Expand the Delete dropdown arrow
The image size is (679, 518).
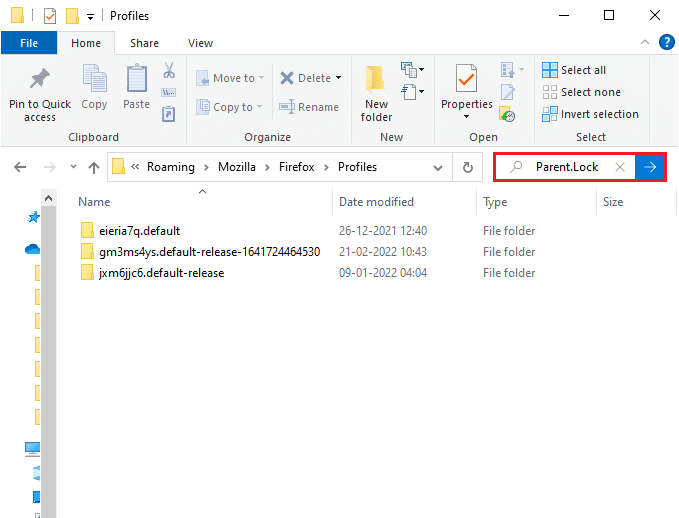tap(339, 78)
